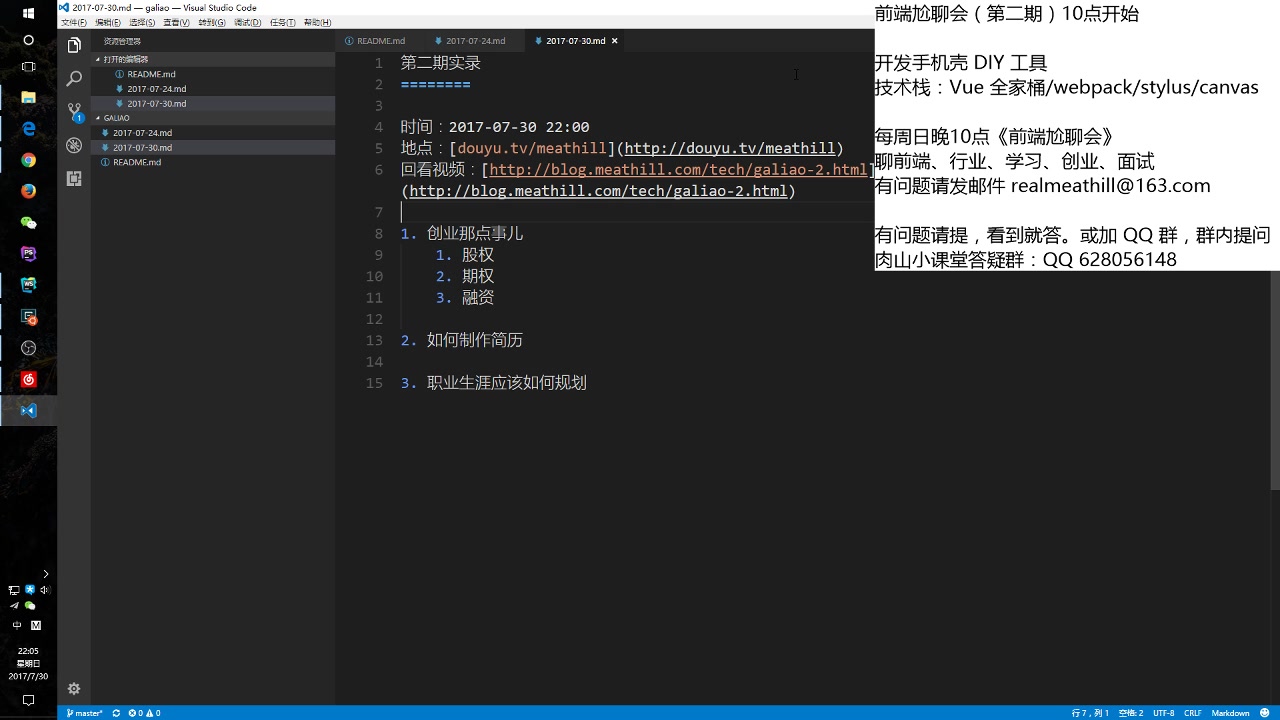
Task: Click the 第二期实录 heading on line 1
Action: coord(441,63)
